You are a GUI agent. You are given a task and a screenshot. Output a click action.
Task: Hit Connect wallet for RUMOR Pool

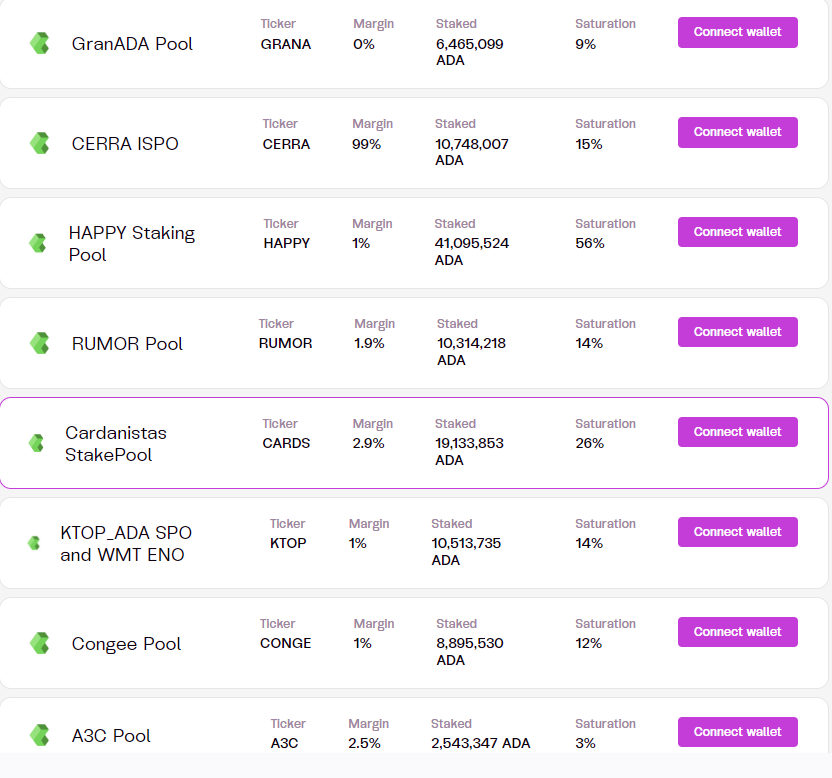point(737,332)
